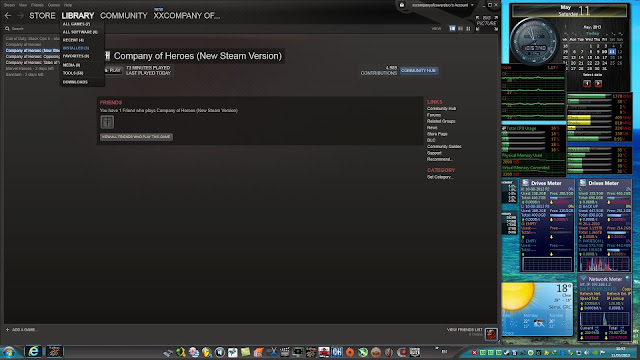Select TOOLS in library dropdown
Viewport: 640px width, 360px height.
click(73, 73)
